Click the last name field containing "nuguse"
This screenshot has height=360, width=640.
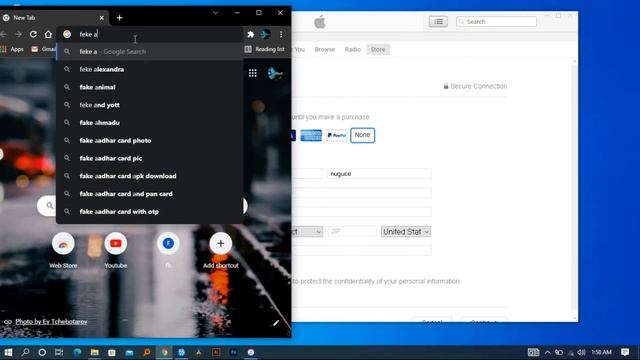379,174
